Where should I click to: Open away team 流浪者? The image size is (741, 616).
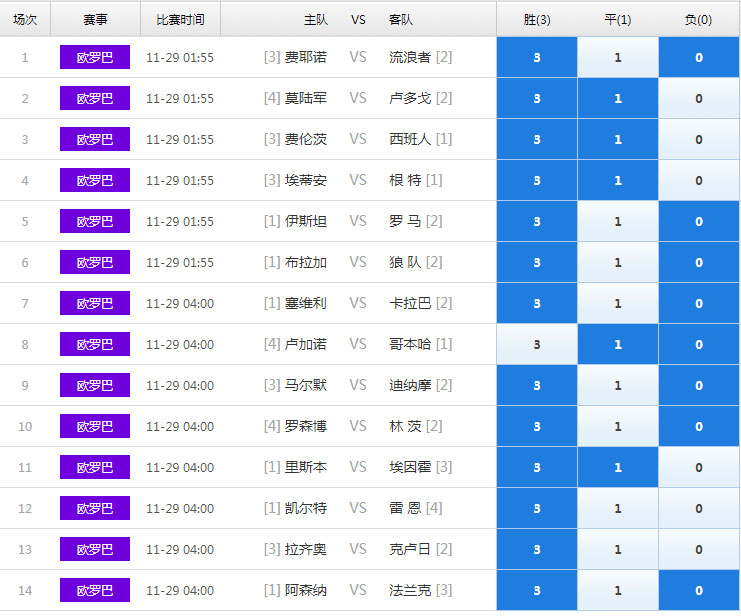pos(410,57)
